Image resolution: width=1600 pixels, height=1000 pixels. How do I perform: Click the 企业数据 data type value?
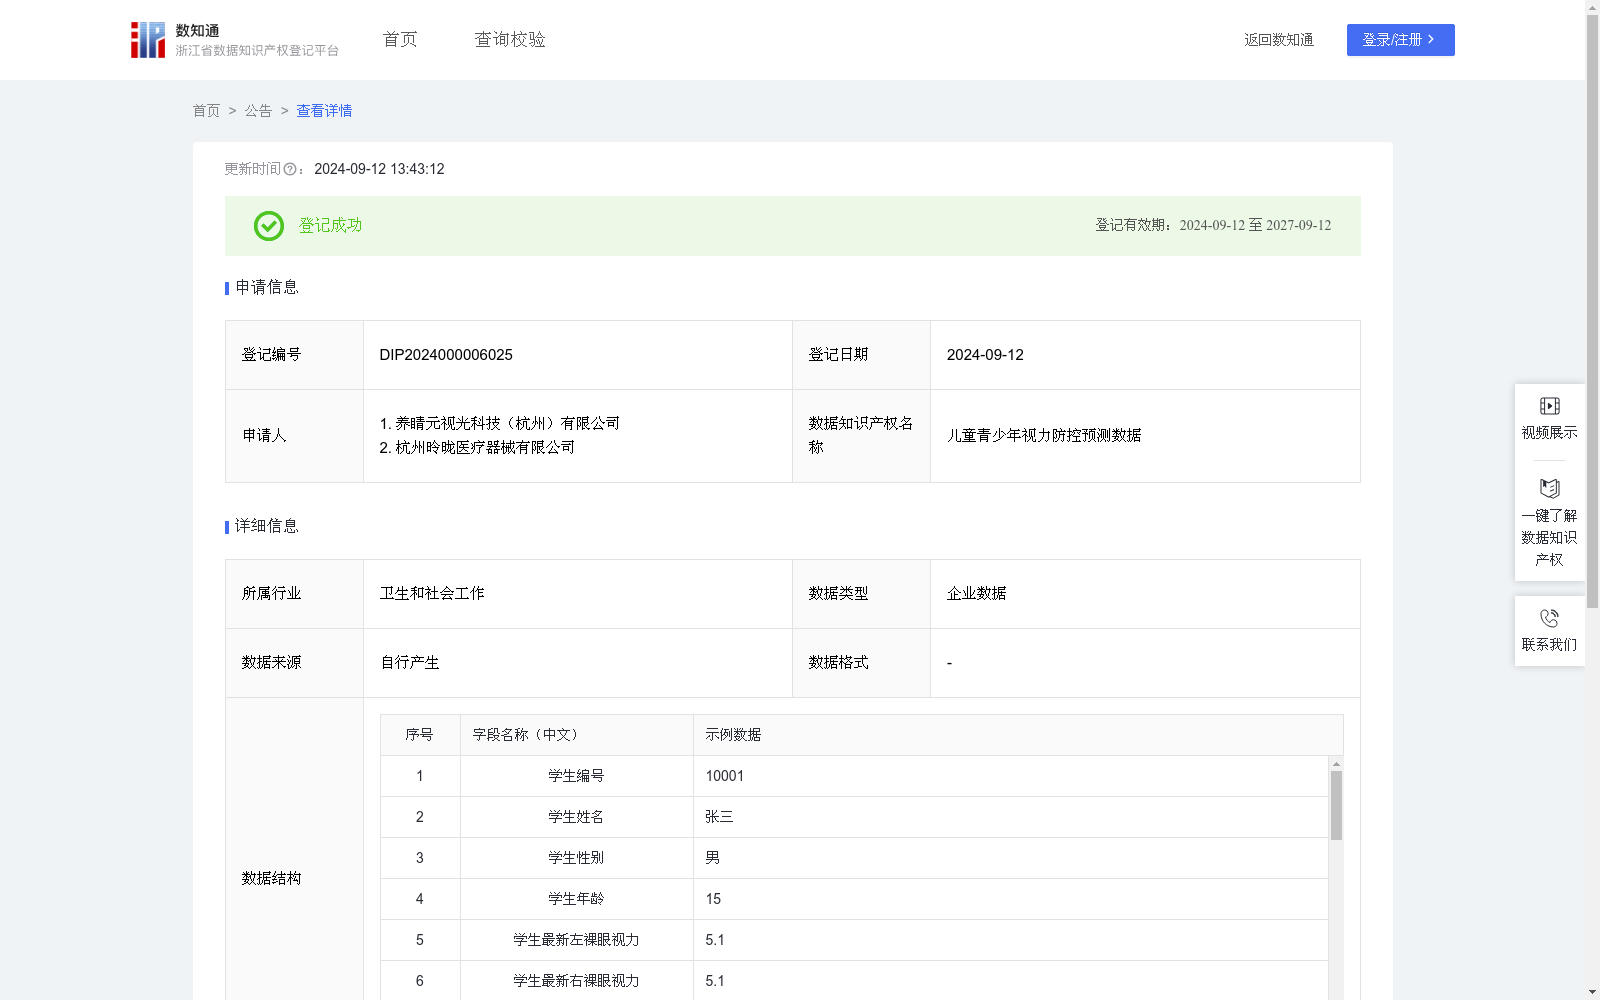click(x=976, y=594)
